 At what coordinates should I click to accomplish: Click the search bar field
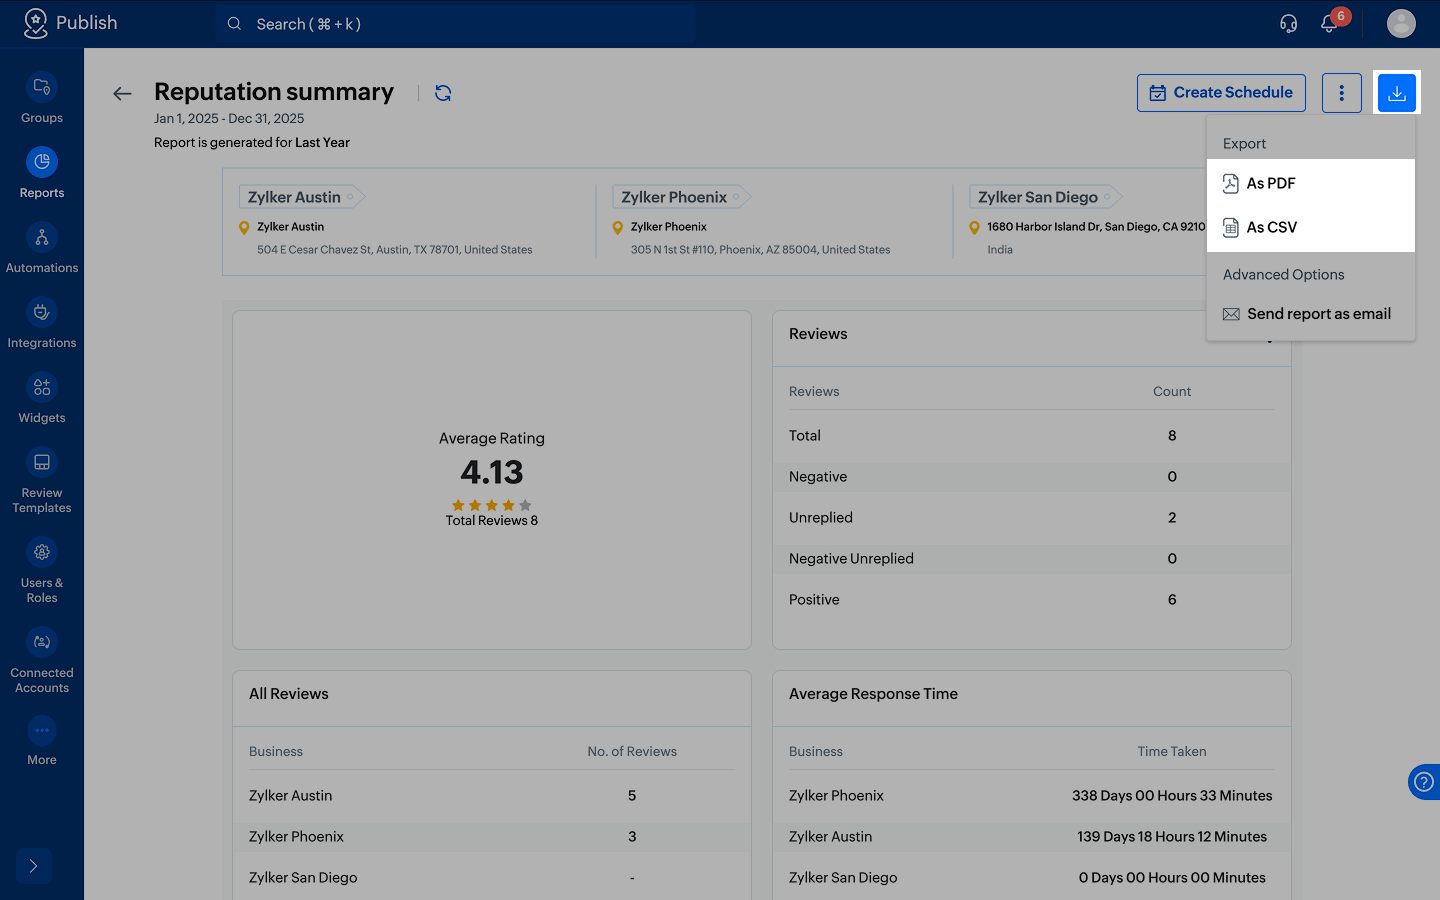[456, 24]
